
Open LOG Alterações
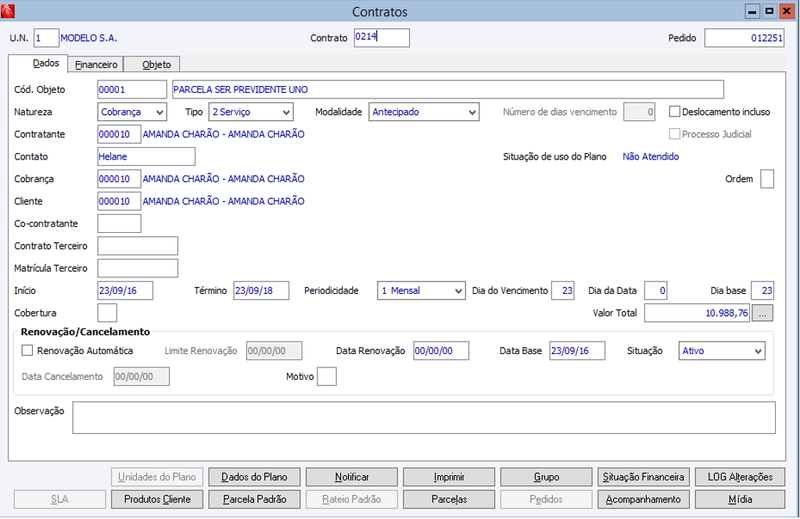click(740, 477)
